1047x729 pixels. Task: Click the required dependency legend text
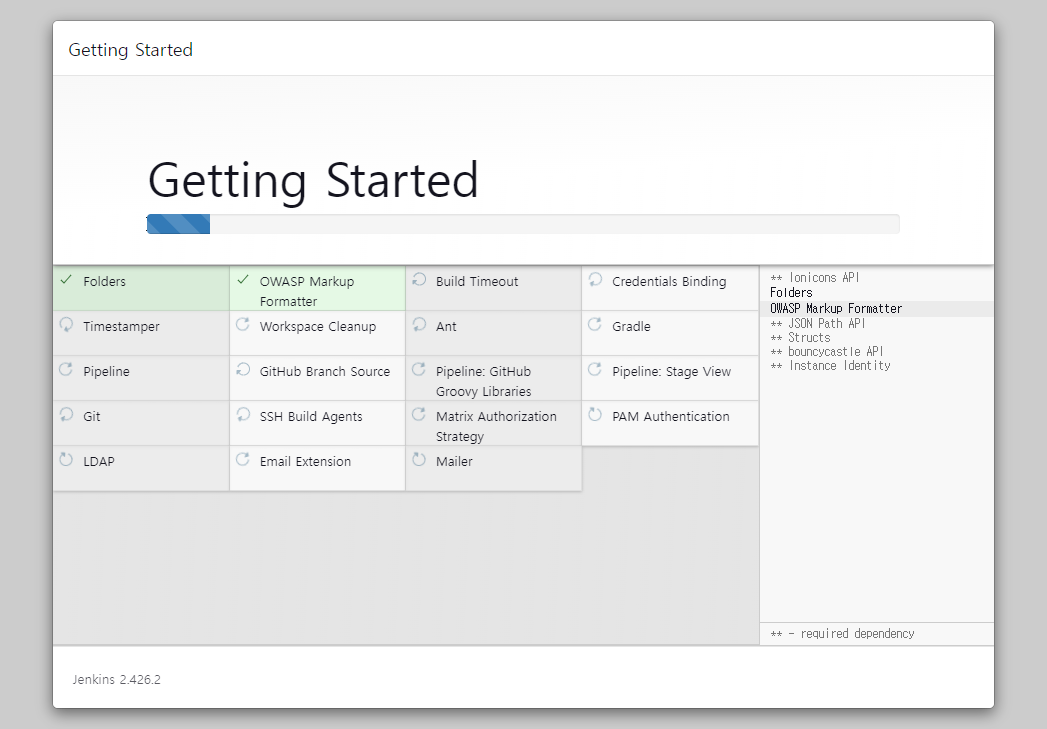click(x=842, y=634)
